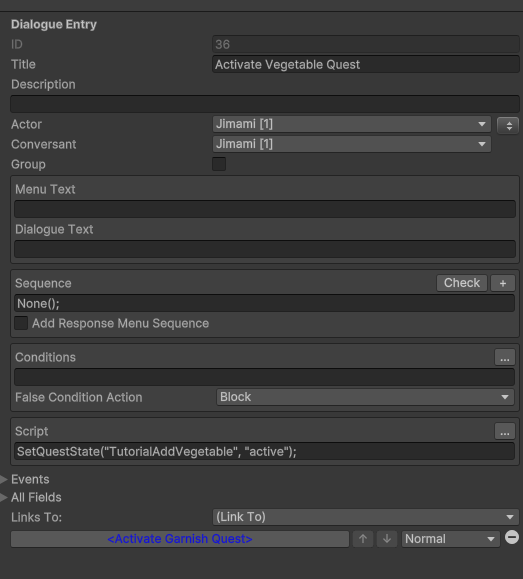Click into the SetQuestState Script field
The image size is (523, 579).
[264, 451]
